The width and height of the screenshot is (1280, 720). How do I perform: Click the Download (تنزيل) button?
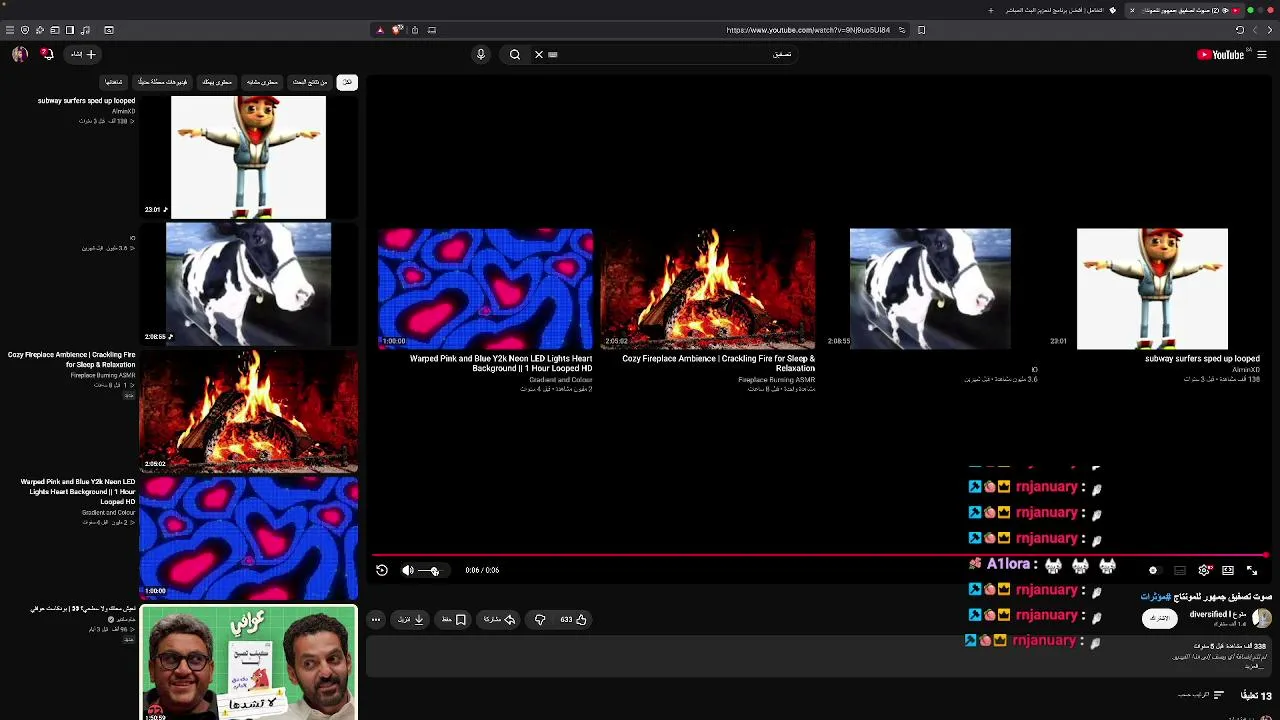411,619
